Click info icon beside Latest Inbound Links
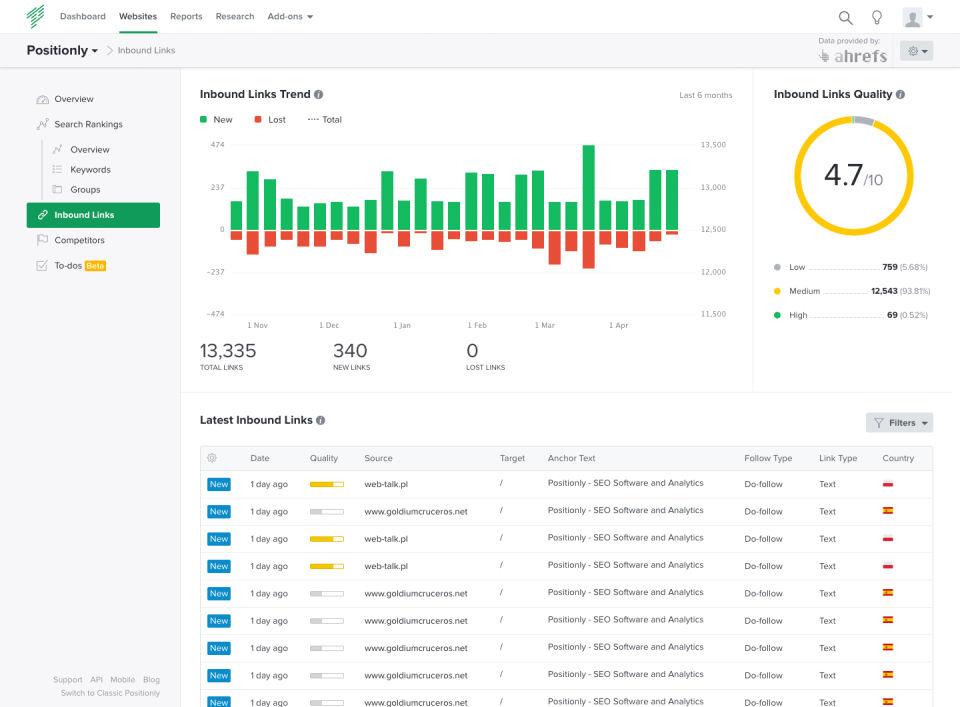This screenshot has width=960, height=707. pos(320,421)
